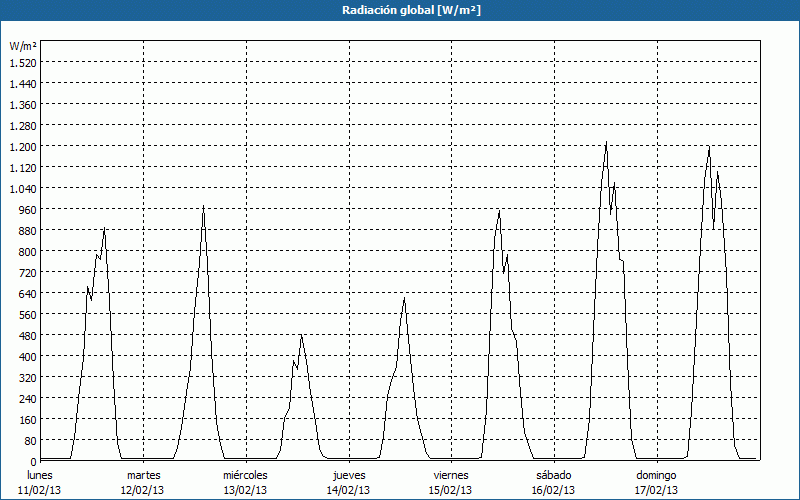The width and height of the screenshot is (800, 500).
Task: Select the 160 y-axis value
Action: (x=28, y=420)
